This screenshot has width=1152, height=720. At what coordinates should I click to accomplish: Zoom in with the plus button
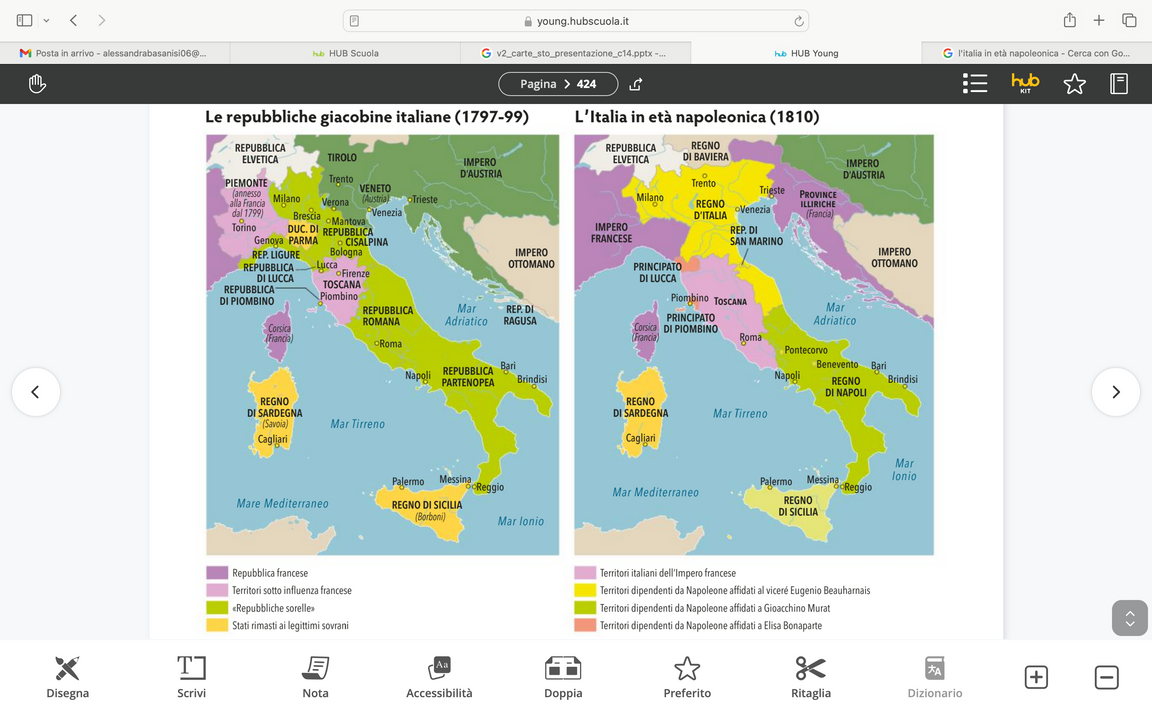point(1036,677)
